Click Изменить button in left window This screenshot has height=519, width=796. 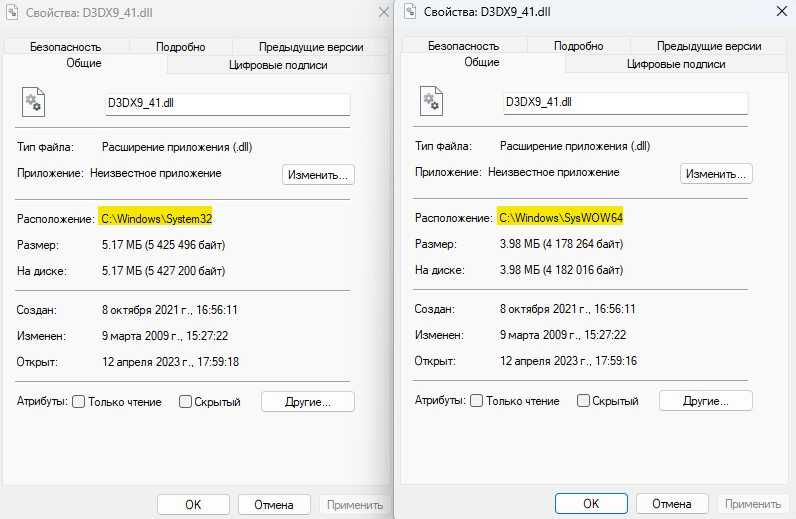pos(318,175)
